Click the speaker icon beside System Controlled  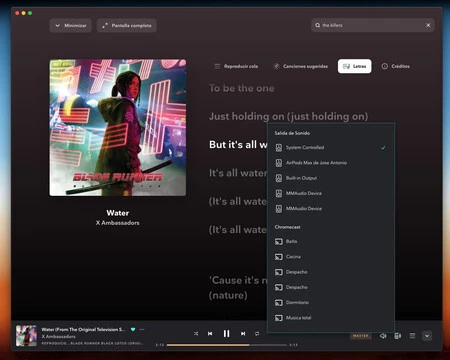(279, 148)
